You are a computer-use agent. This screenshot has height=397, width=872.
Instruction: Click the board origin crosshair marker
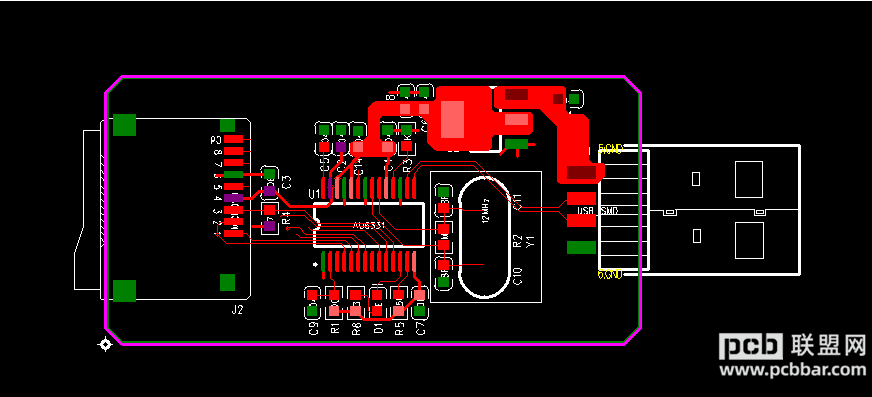point(105,345)
